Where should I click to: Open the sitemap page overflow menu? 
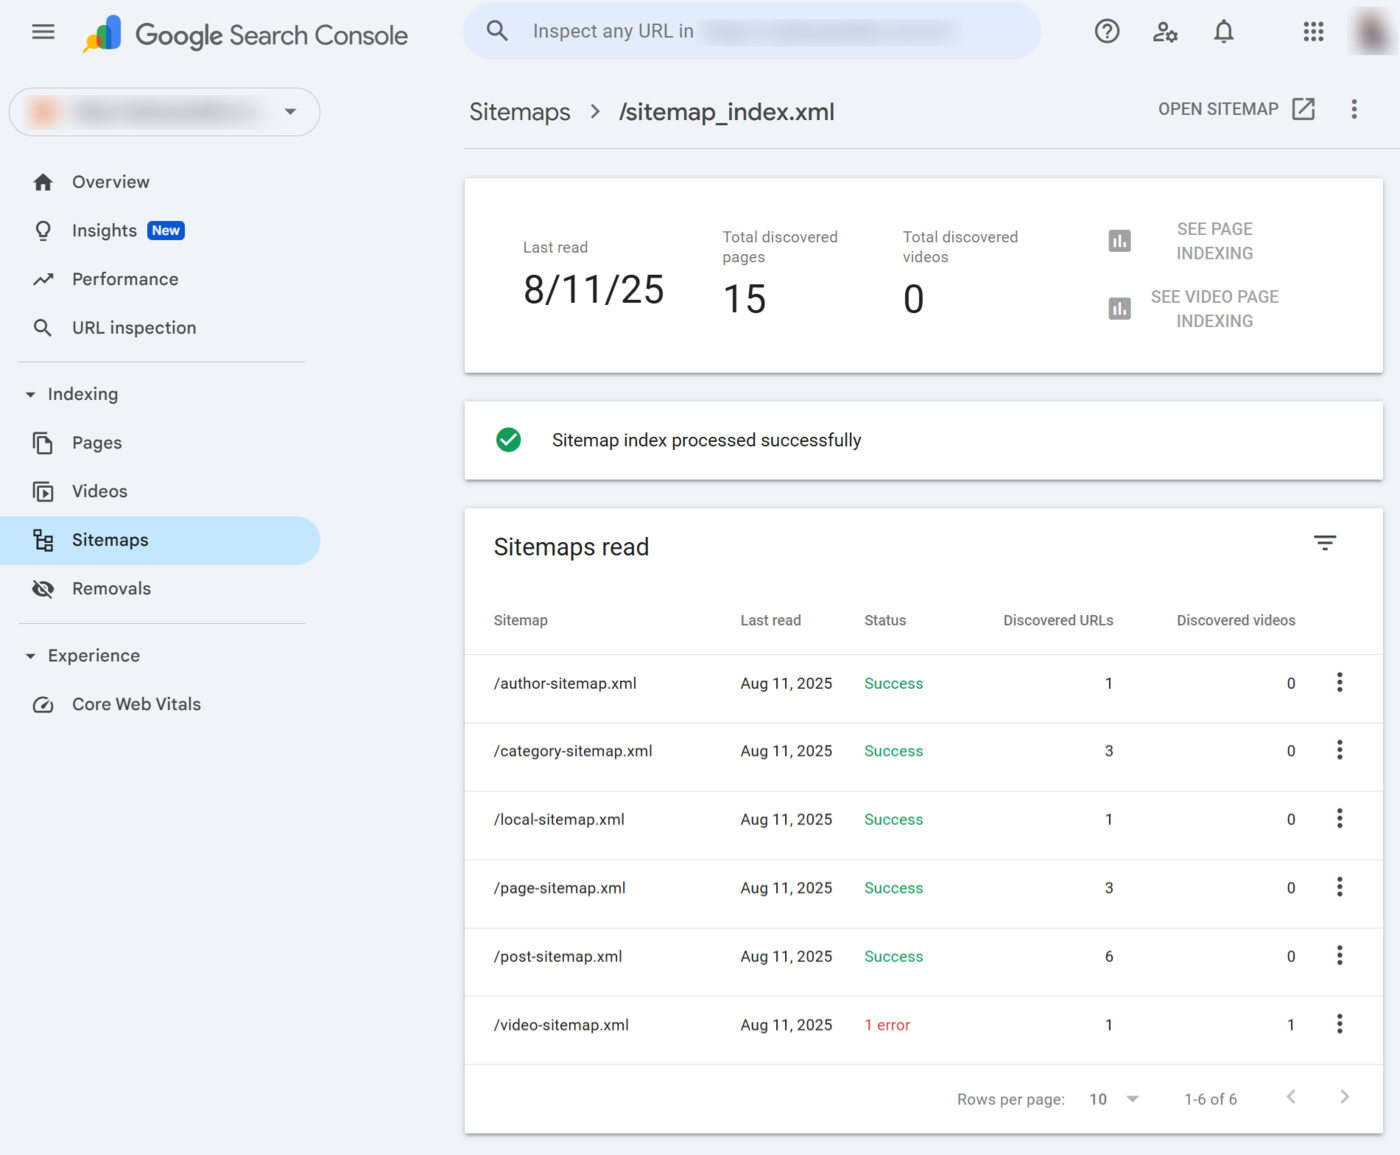[x=1354, y=110]
